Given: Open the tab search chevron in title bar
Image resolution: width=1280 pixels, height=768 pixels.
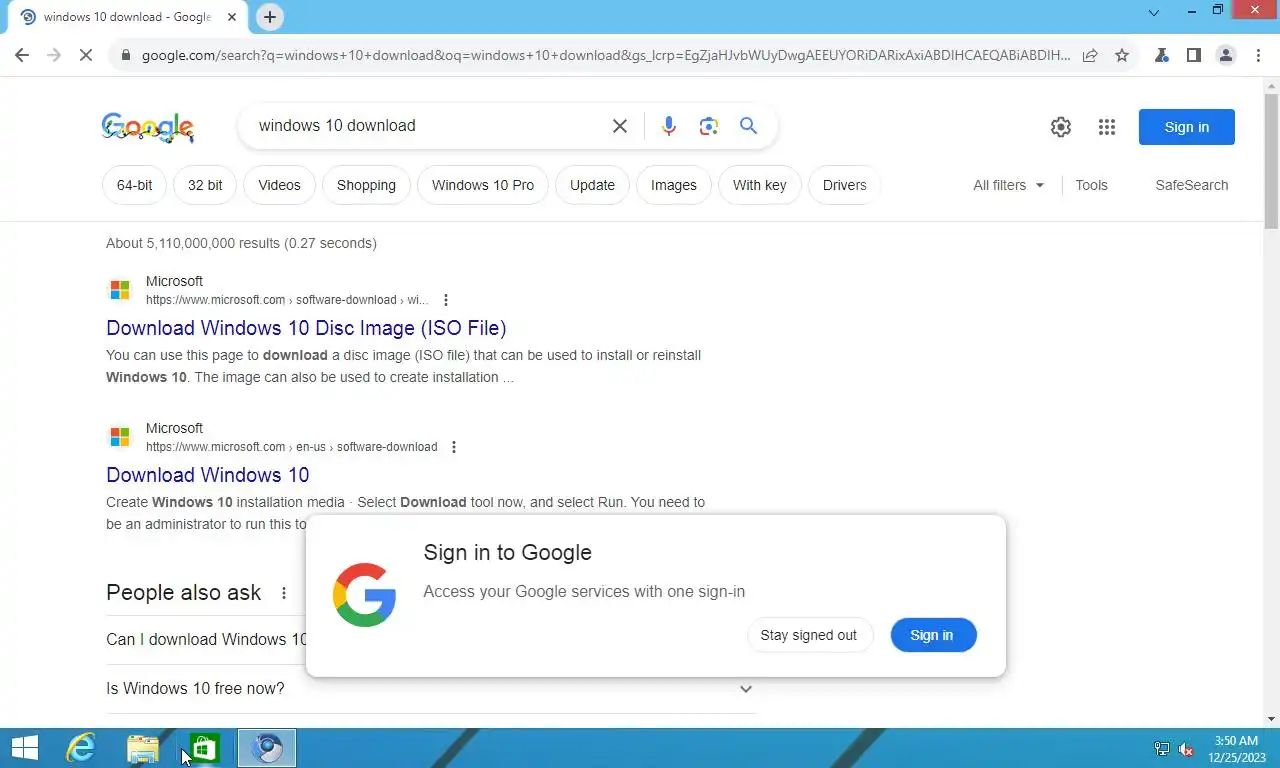Looking at the screenshot, I should point(1153,13).
